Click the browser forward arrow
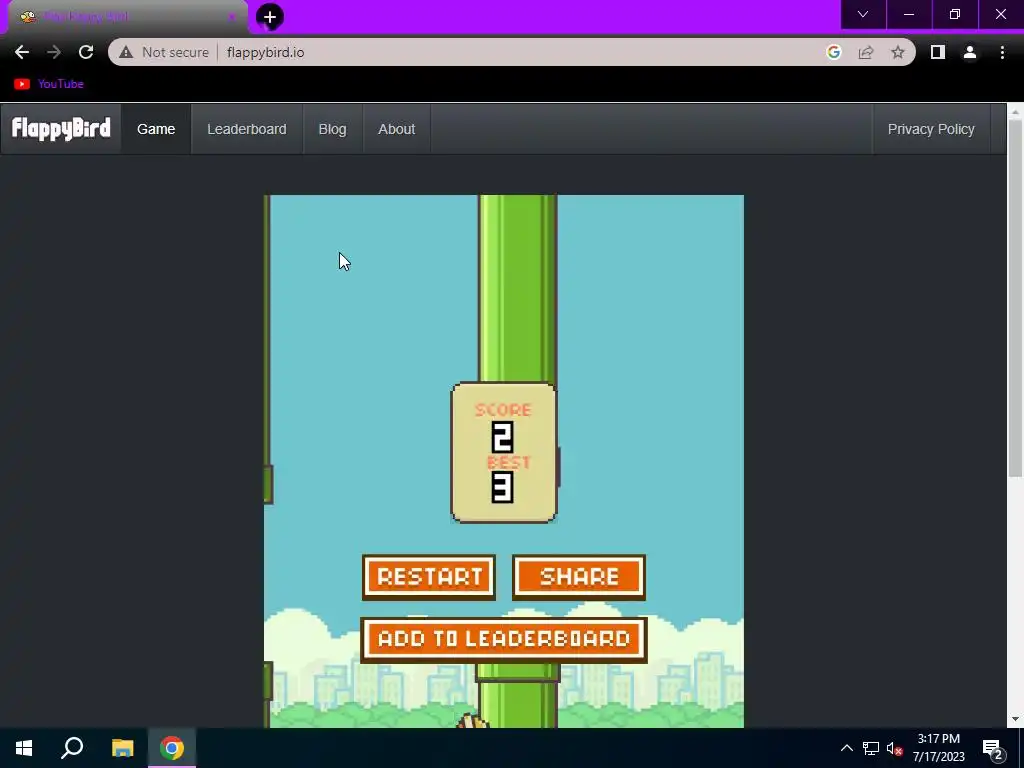 (54, 52)
